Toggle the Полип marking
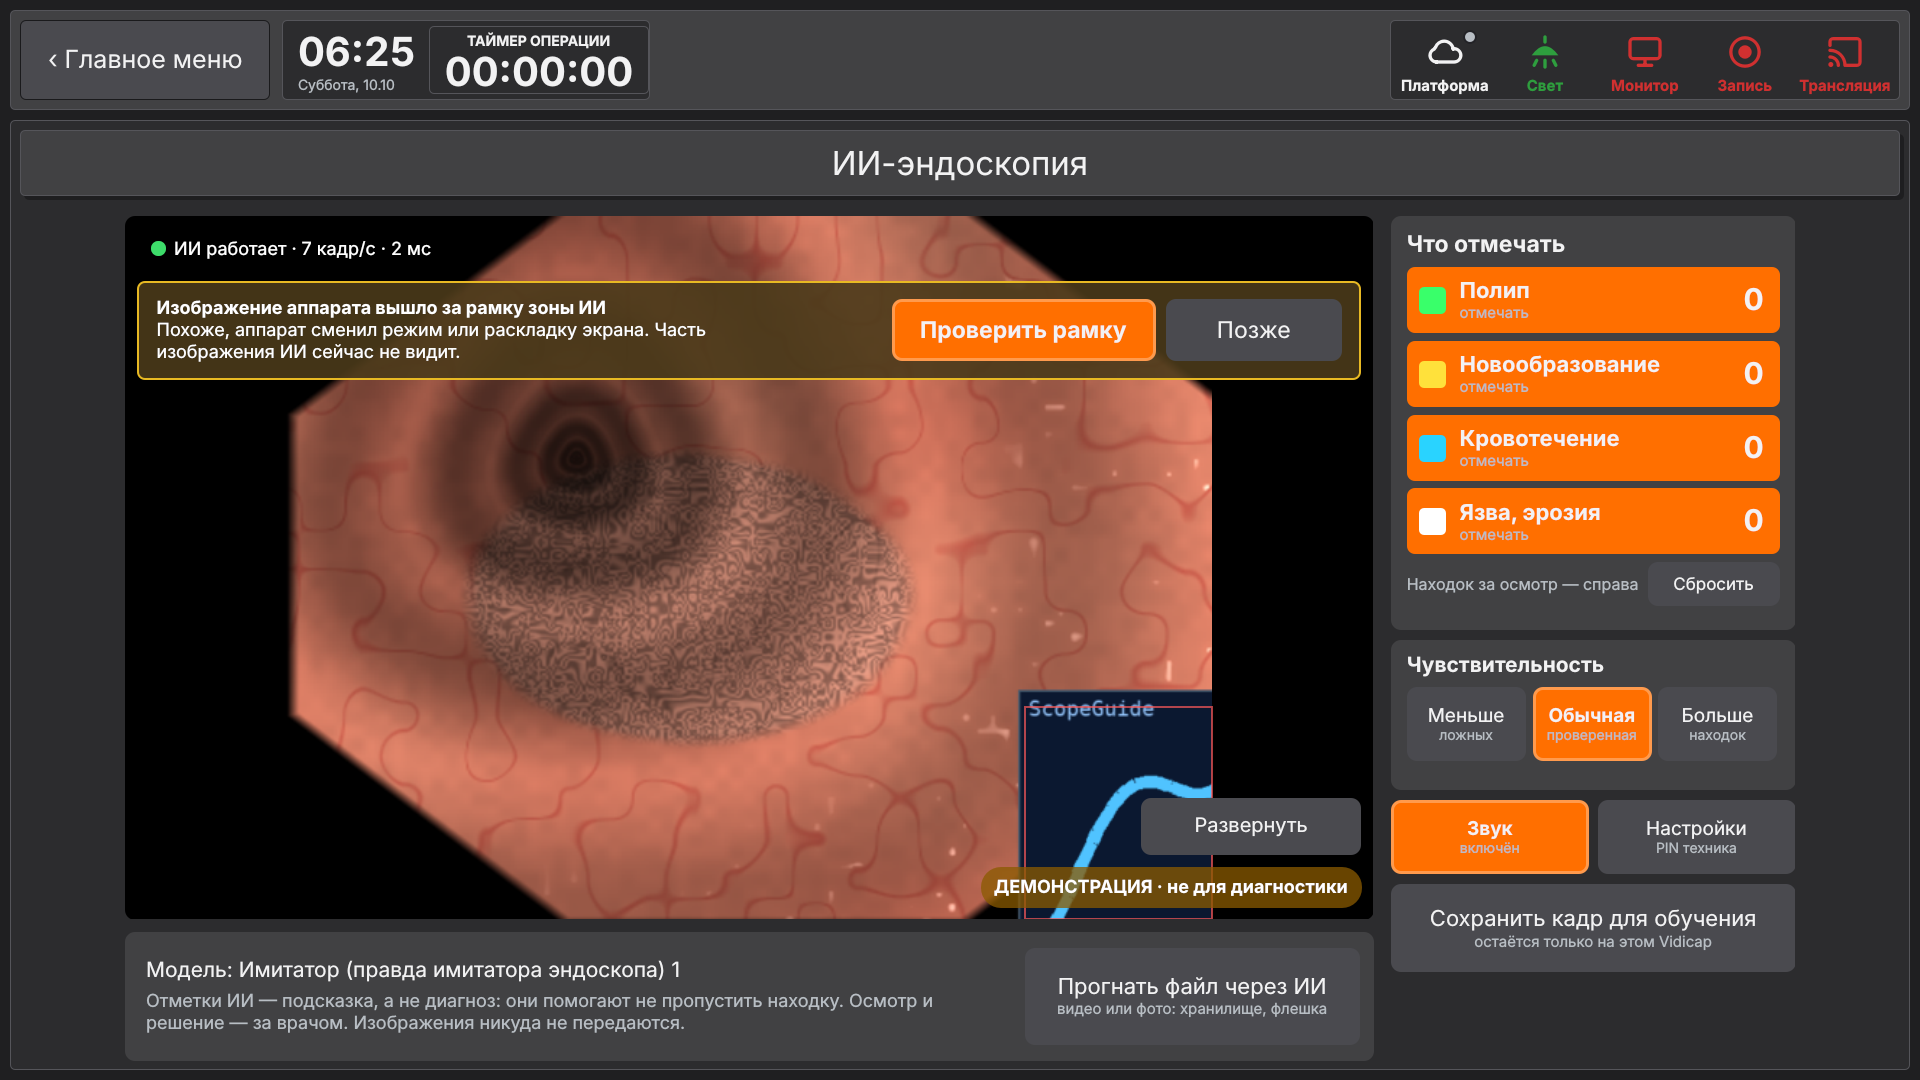This screenshot has width=1920, height=1080. click(1593, 300)
